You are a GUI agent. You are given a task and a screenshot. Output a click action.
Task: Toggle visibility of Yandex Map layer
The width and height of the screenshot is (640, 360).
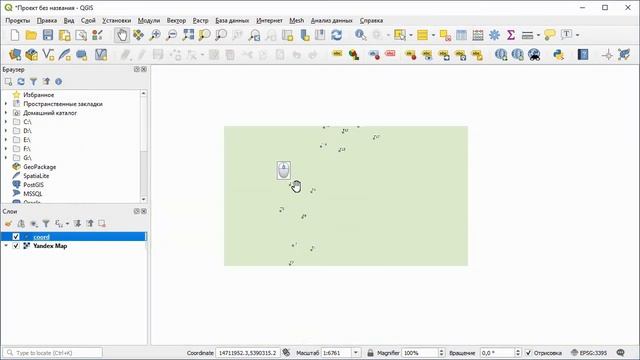coord(16,246)
